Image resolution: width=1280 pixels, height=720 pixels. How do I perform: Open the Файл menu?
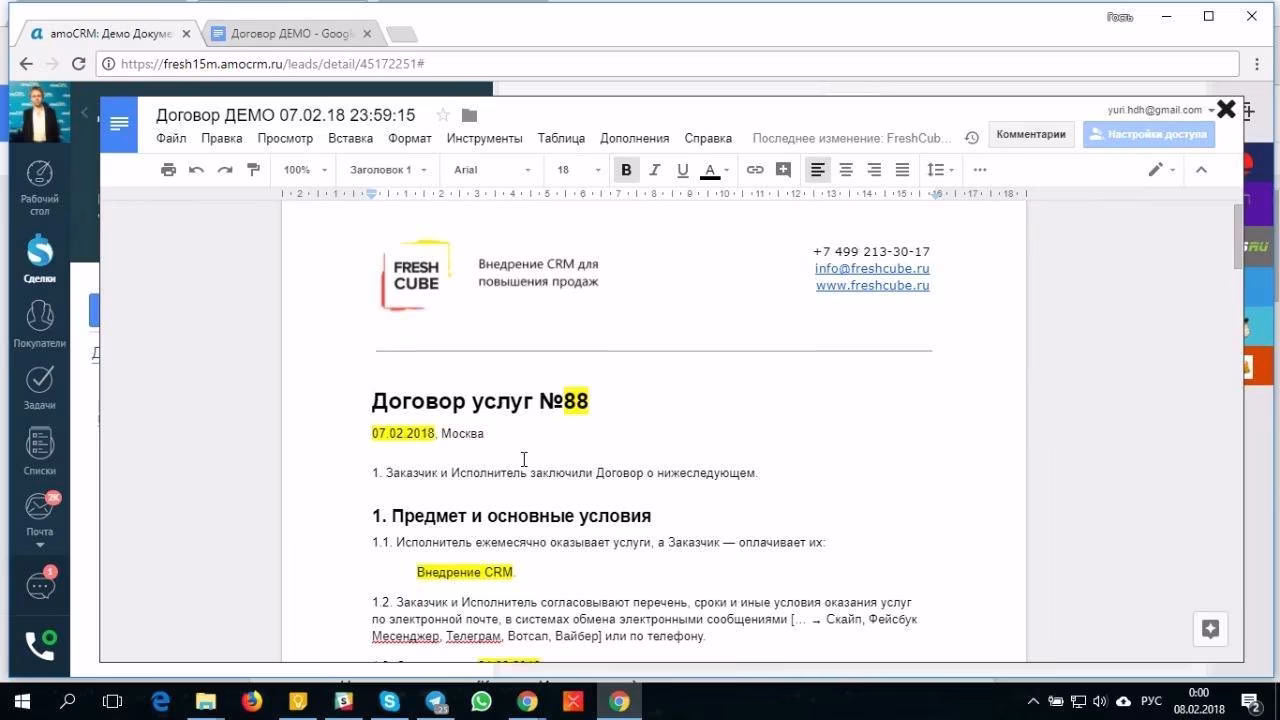click(171, 138)
